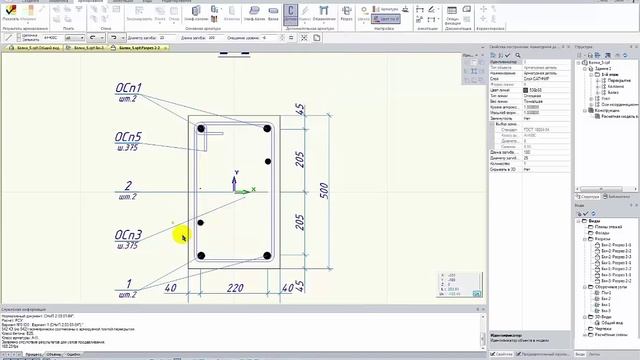Click the categorized sort icon in properties panel
This screenshot has width=640, height=360.
coord(493,55)
